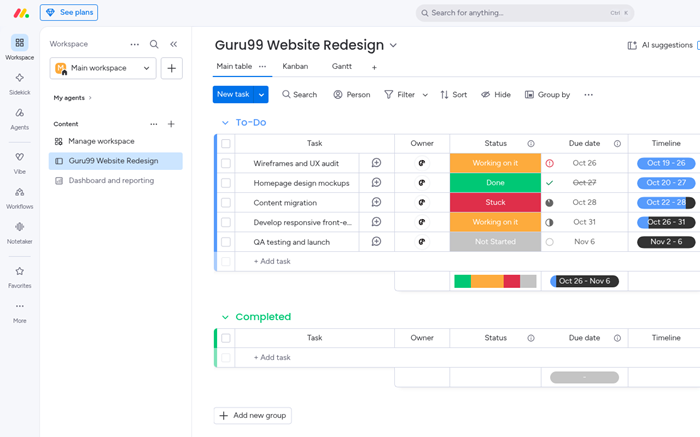Click Oct 19 - 26 timeline pill

[x=666, y=163]
